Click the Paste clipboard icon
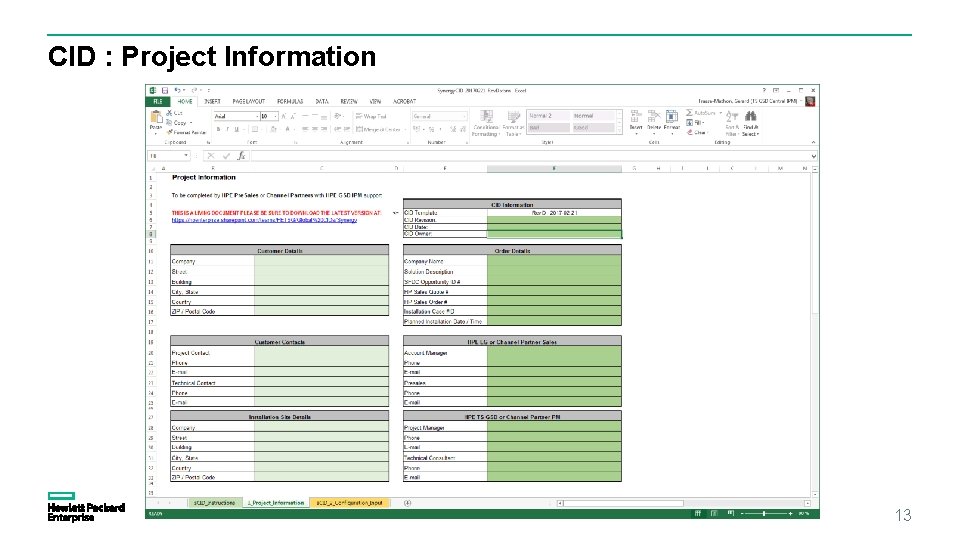Viewport: 960px width, 540px height. click(156, 116)
